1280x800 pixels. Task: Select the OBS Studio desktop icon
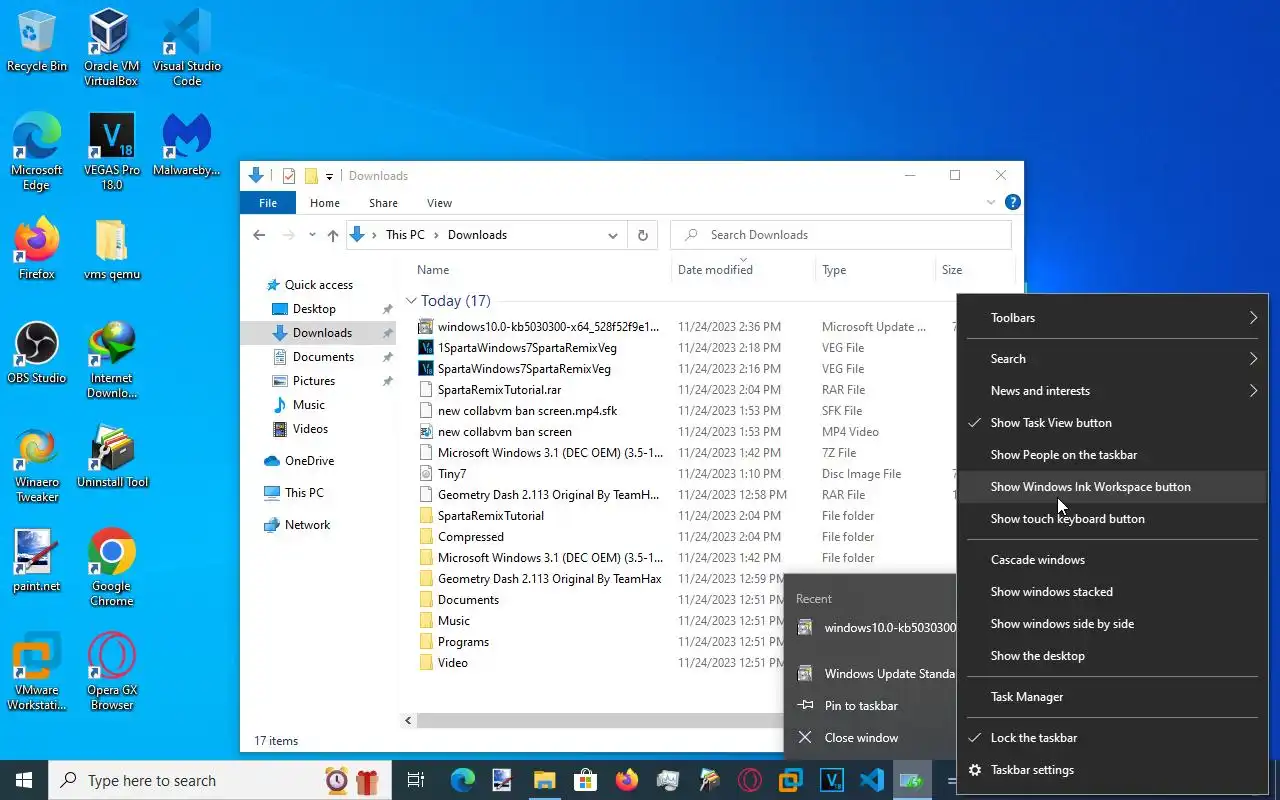[x=37, y=353]
